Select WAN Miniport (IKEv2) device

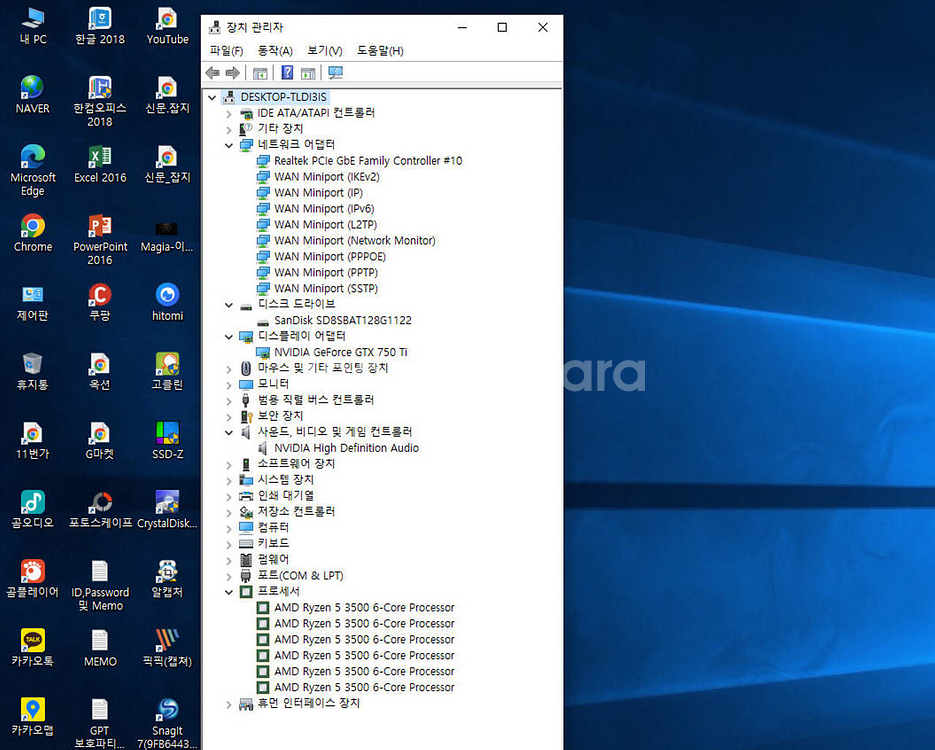click(x=327, y=177)
